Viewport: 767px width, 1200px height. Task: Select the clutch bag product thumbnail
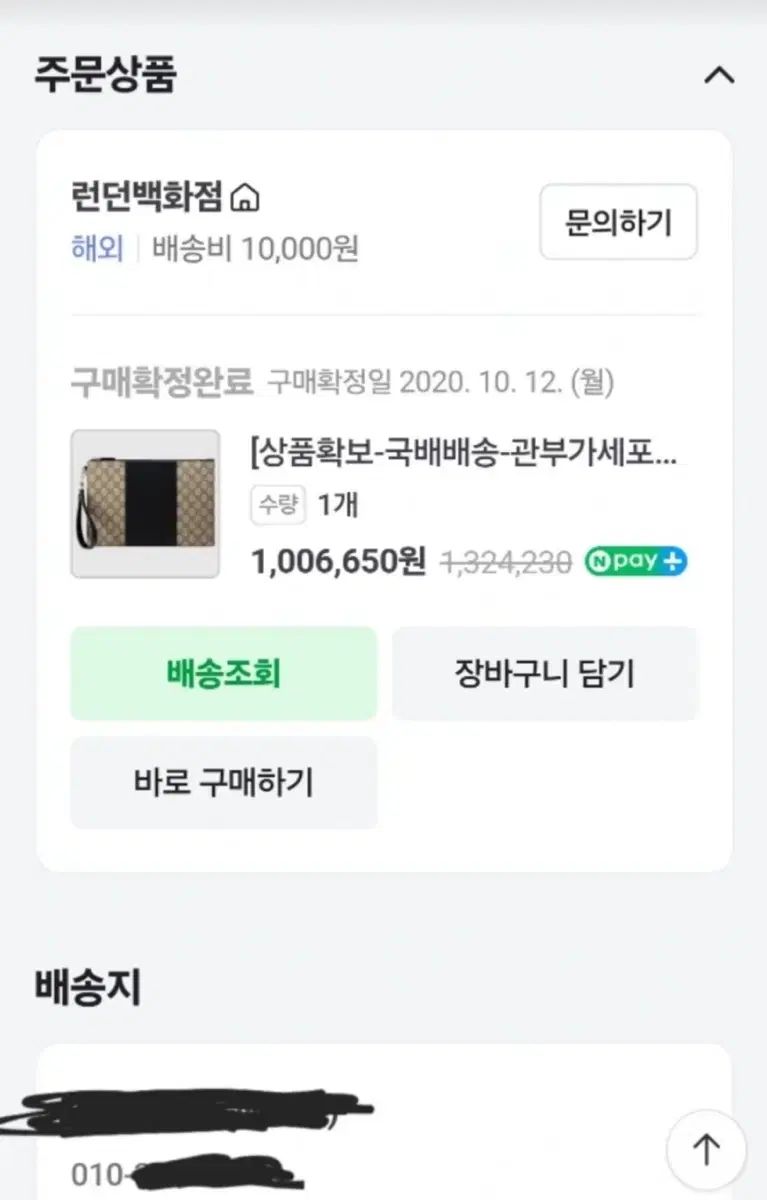point(145,504)
